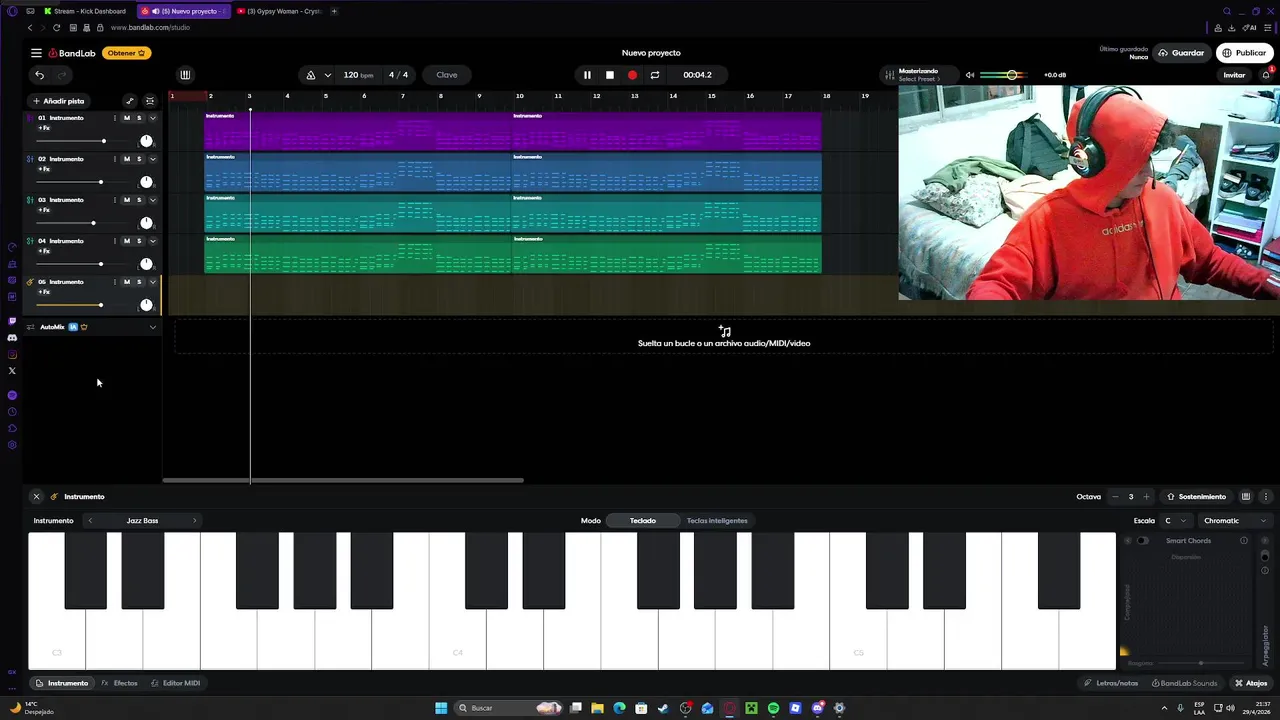Increase Octava with plus button
Viewport: 1280px width, 720px height.
1146,497
